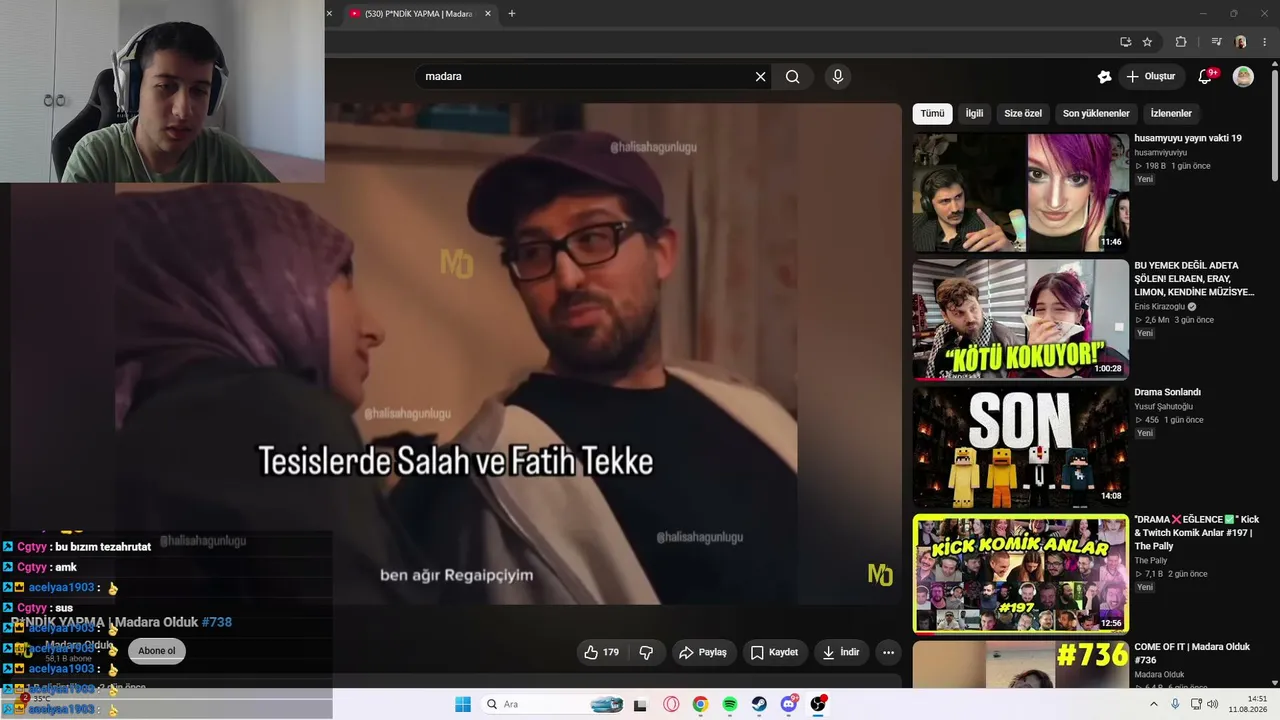Select the İlgili filter chip
The width and height of the screenshot is (1280, 720).
click(x=974, y=114)
